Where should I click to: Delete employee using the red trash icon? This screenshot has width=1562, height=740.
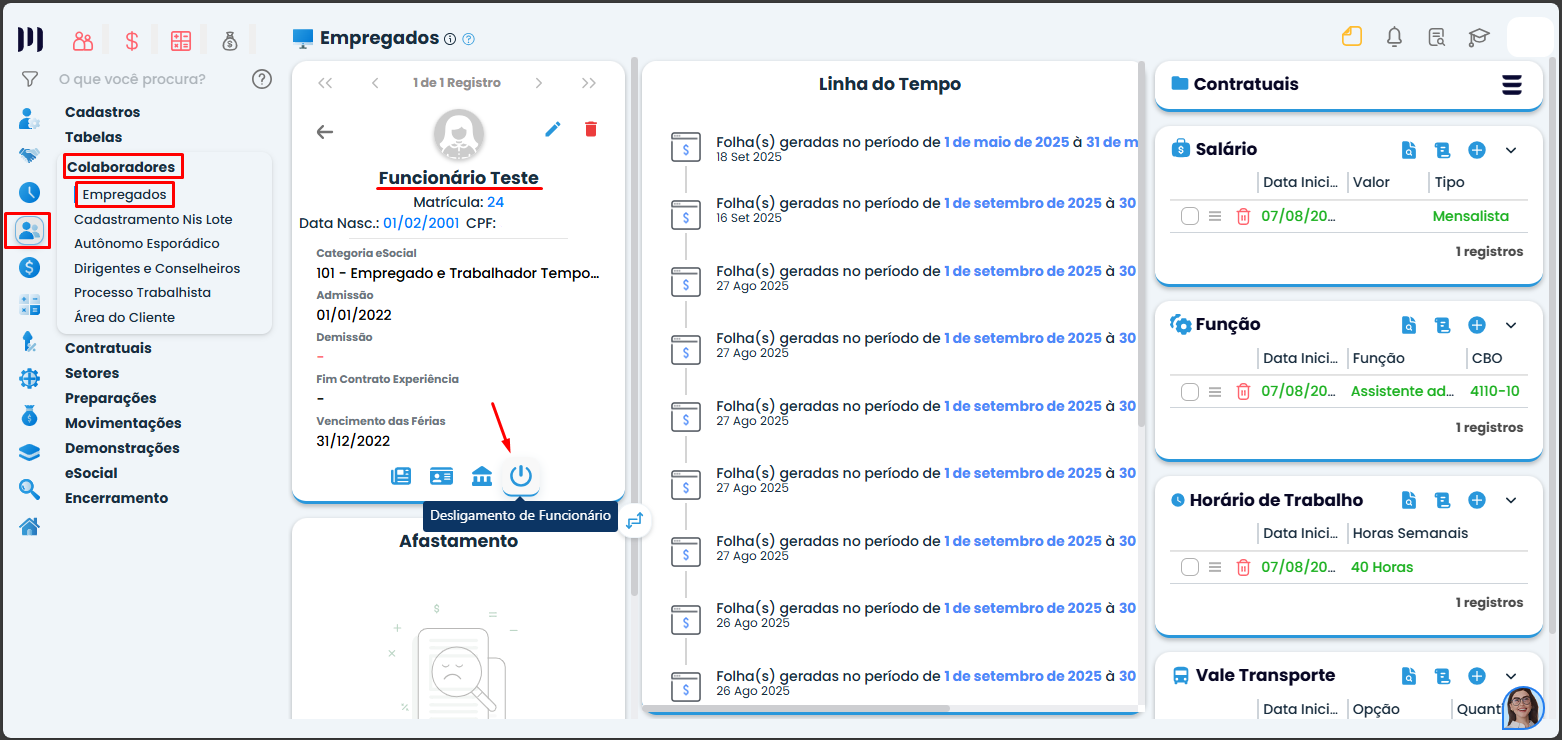[591, 129]
